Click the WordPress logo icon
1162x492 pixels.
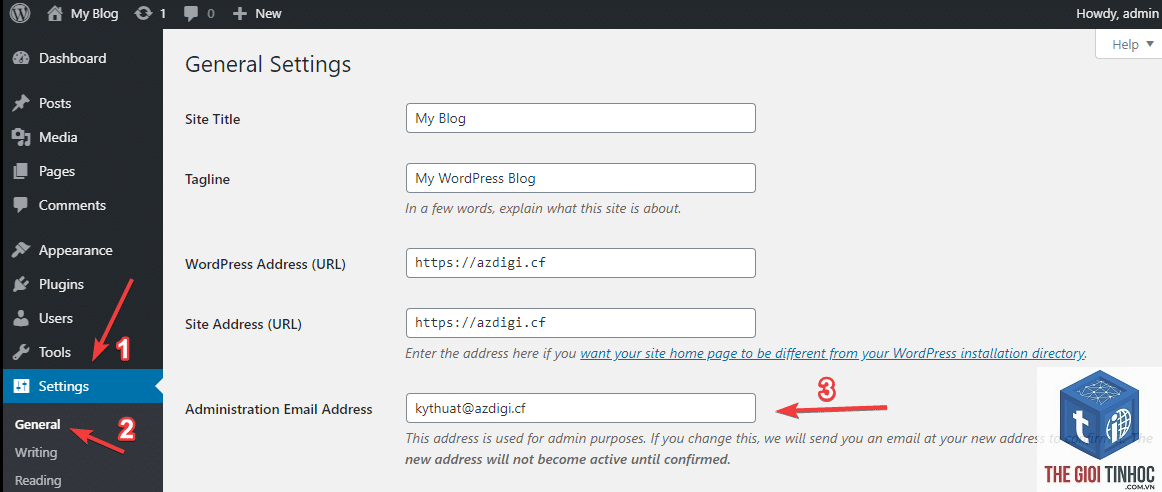tap(20, 13)
